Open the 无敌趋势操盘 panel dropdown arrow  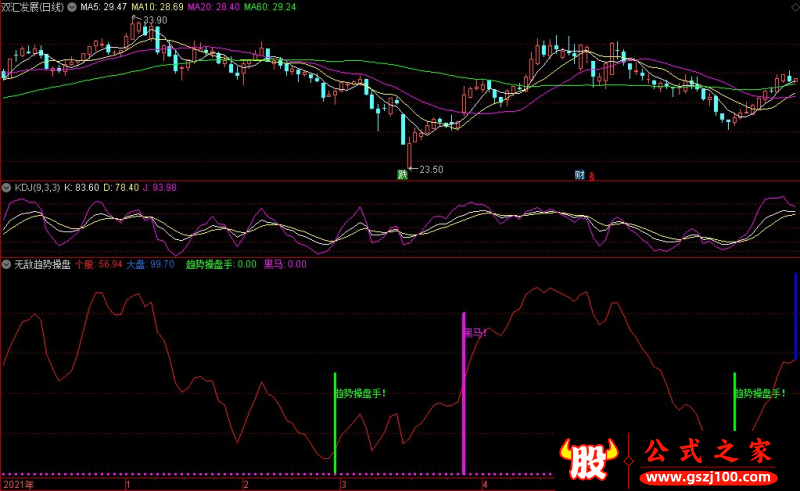(6, 264)
